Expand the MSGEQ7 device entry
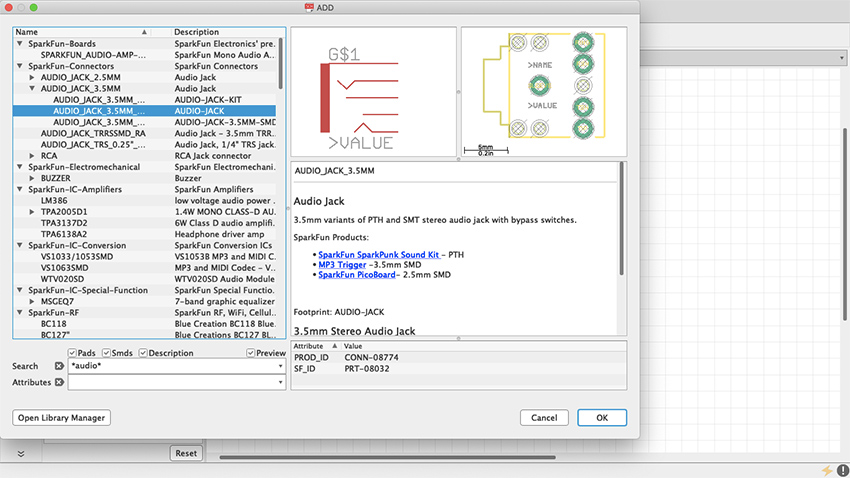 (32, 301)
